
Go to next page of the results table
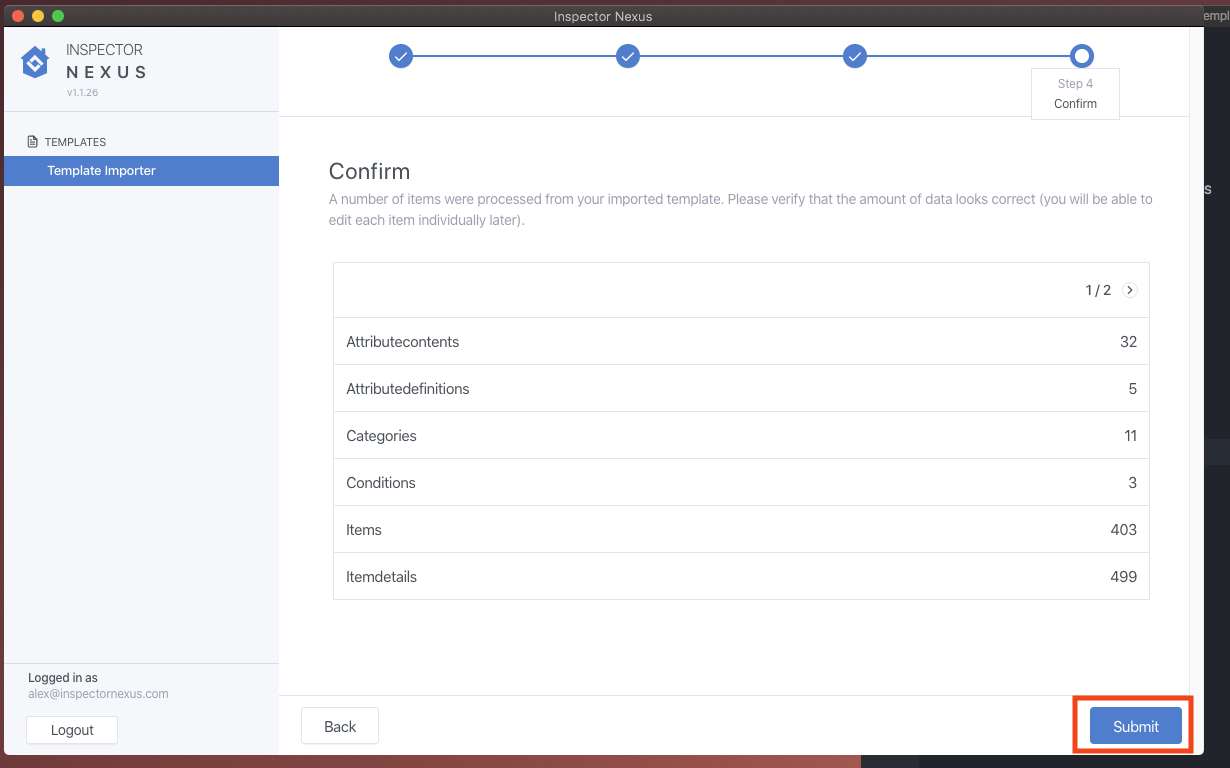pos(1129,290)
